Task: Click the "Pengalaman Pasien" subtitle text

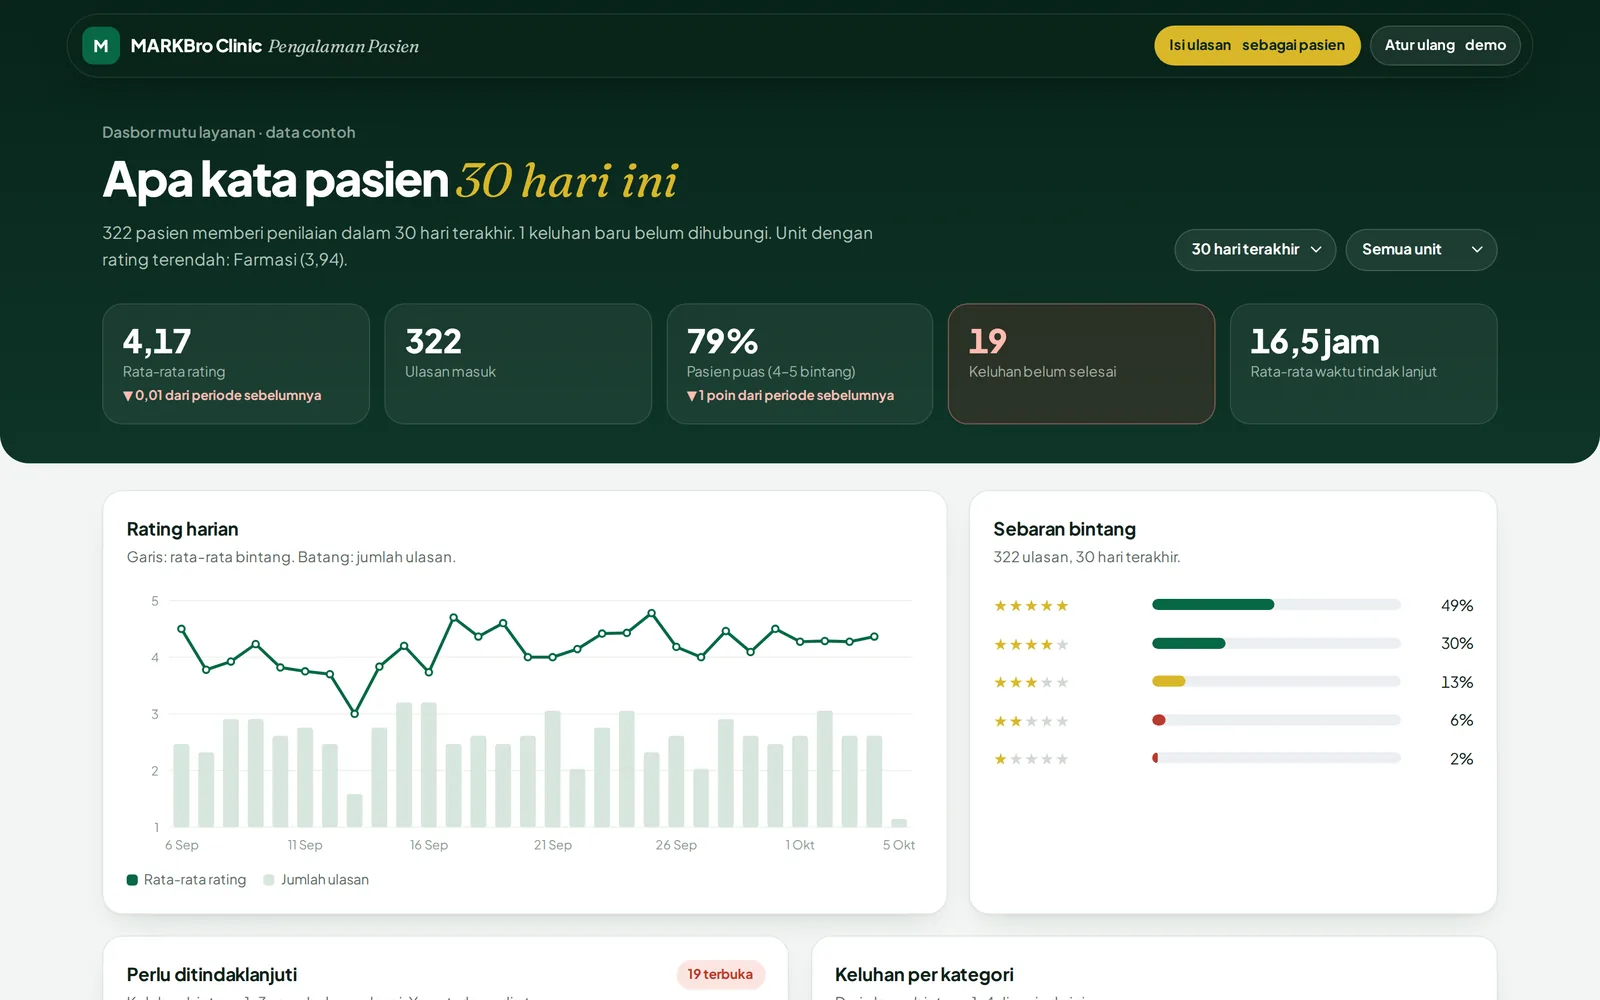Action: 344,47
